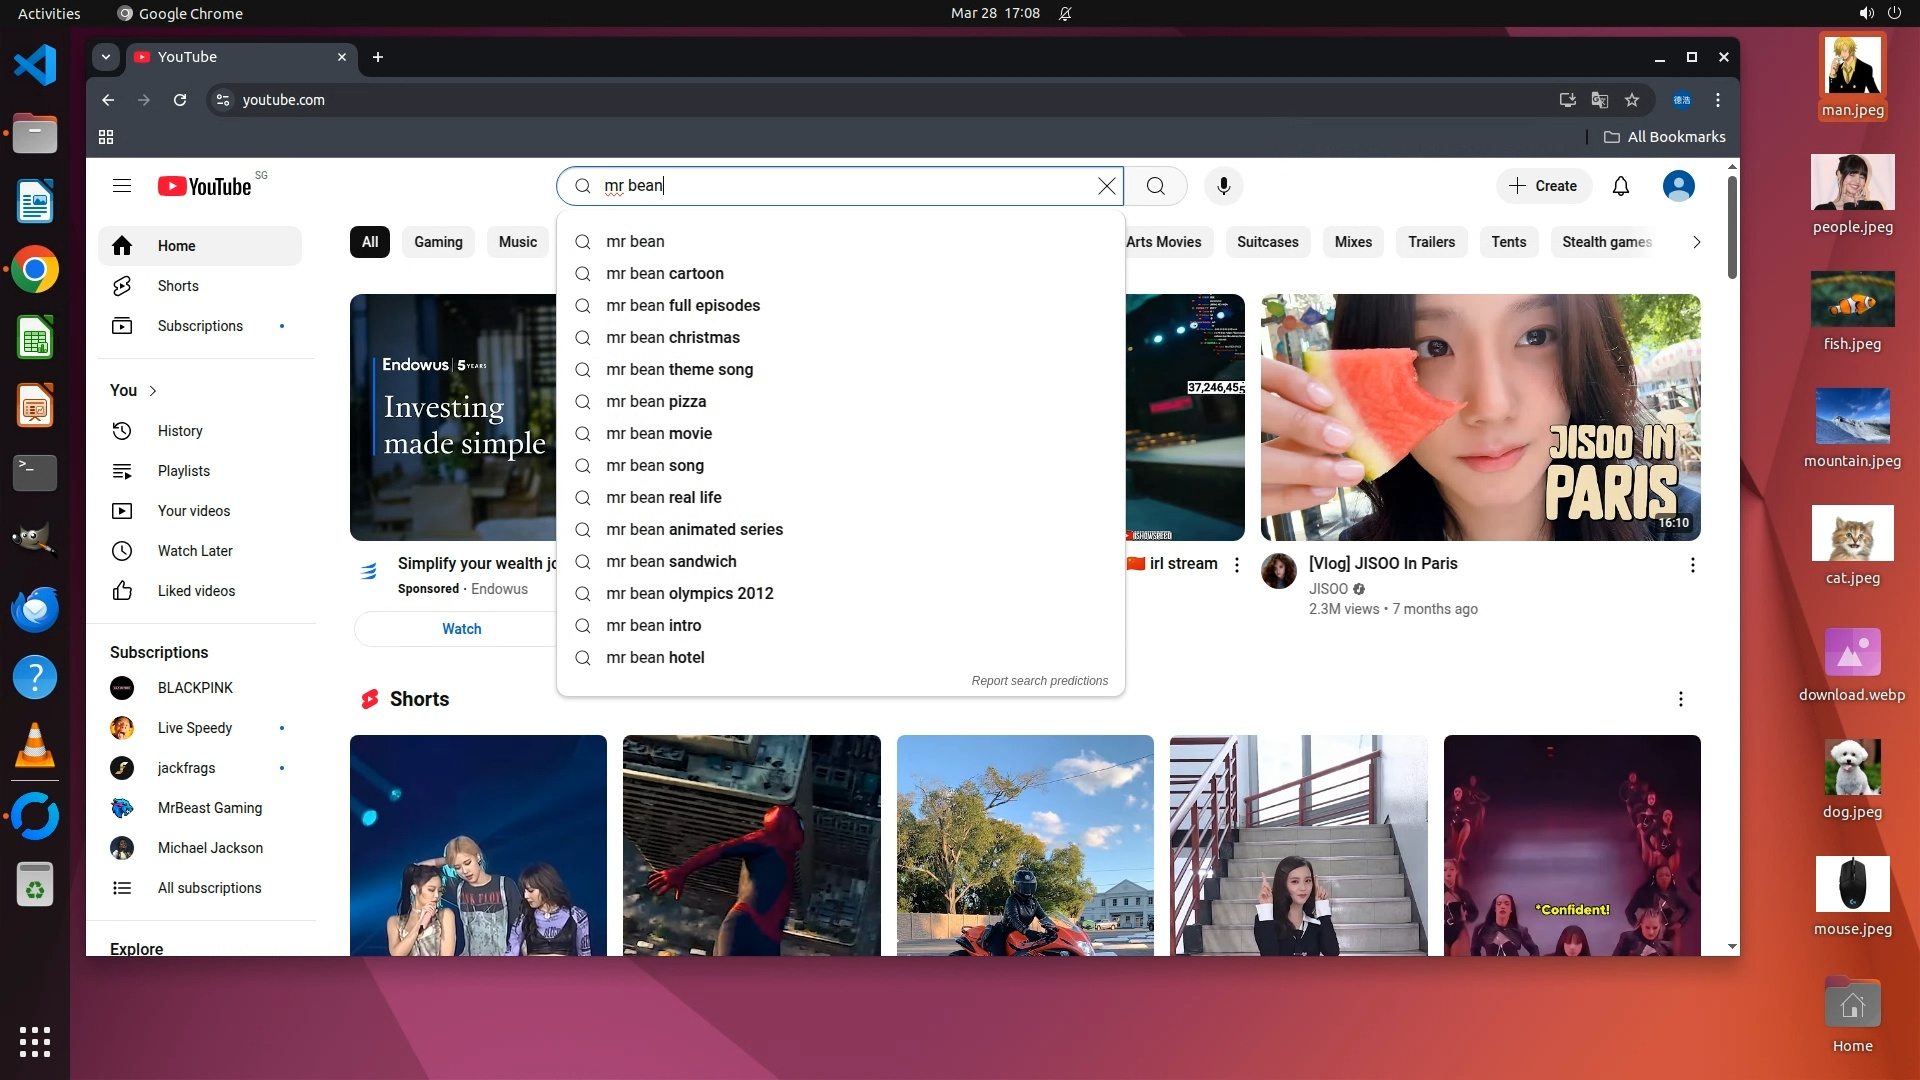The image size is (1920, 1080).
Task: Click the voice search microphone icon
Action: tap(1223, 186)
